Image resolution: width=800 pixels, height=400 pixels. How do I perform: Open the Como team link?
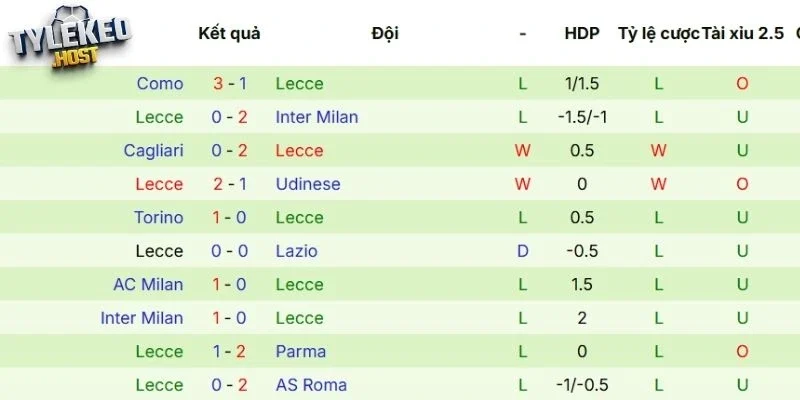point(159,84)
